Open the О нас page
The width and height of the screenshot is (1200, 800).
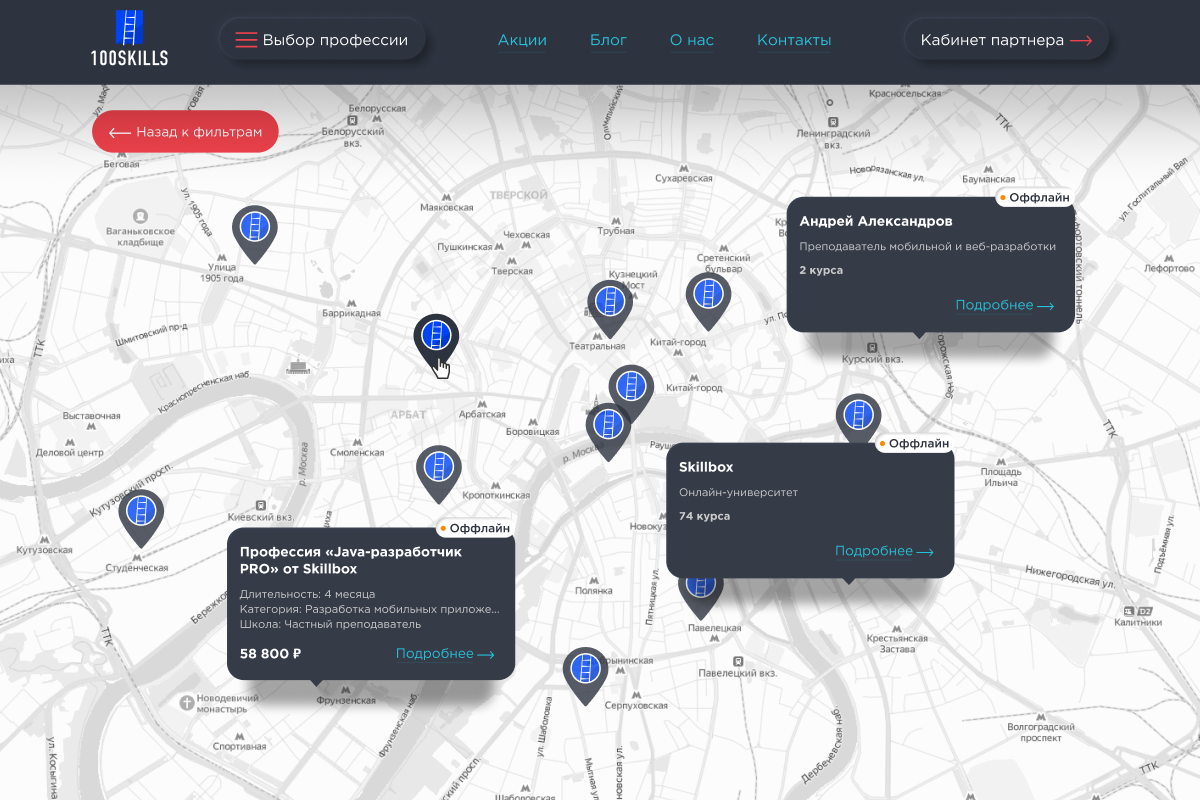692,40
